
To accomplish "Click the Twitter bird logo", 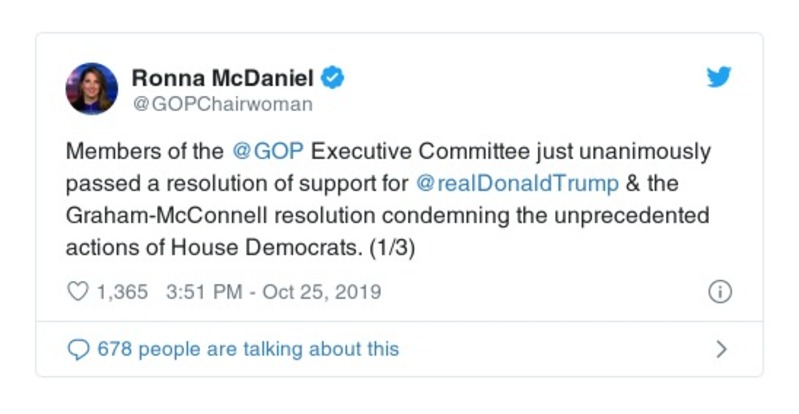I will (719, 78).
